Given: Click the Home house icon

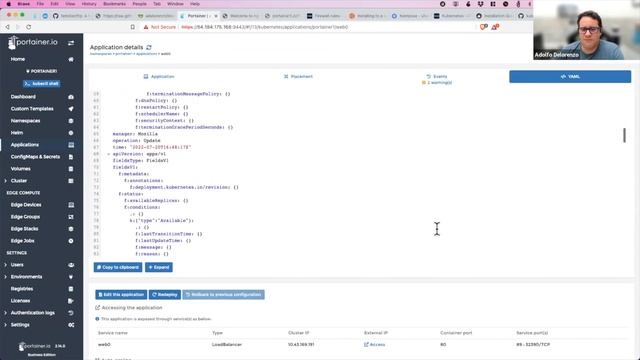Looking at the screenshot, I should (x=71, y=59).
